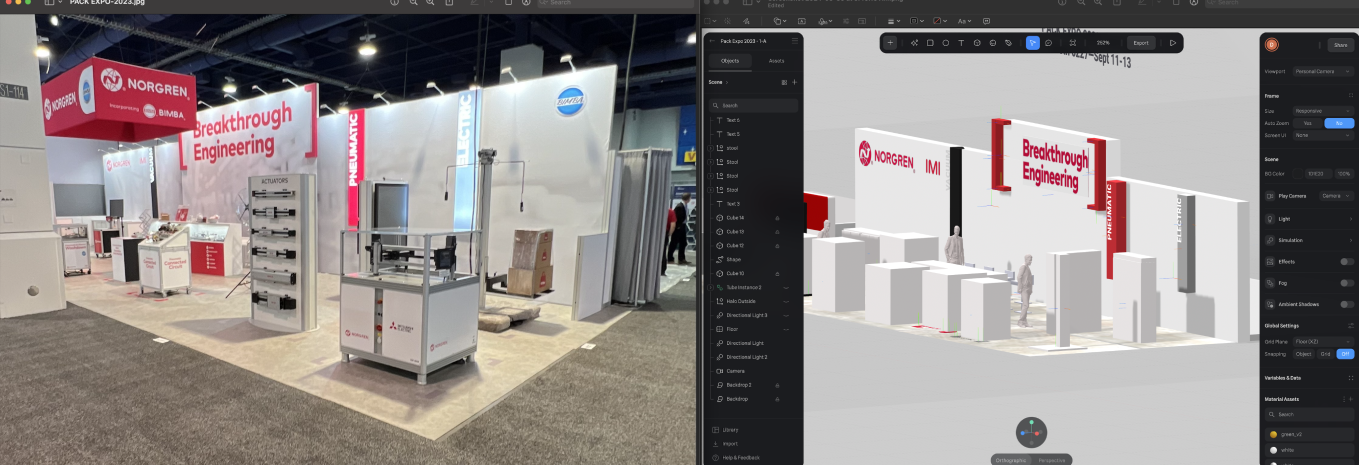Open the Frame Size Responsive dropdown

click(1324, 111)
